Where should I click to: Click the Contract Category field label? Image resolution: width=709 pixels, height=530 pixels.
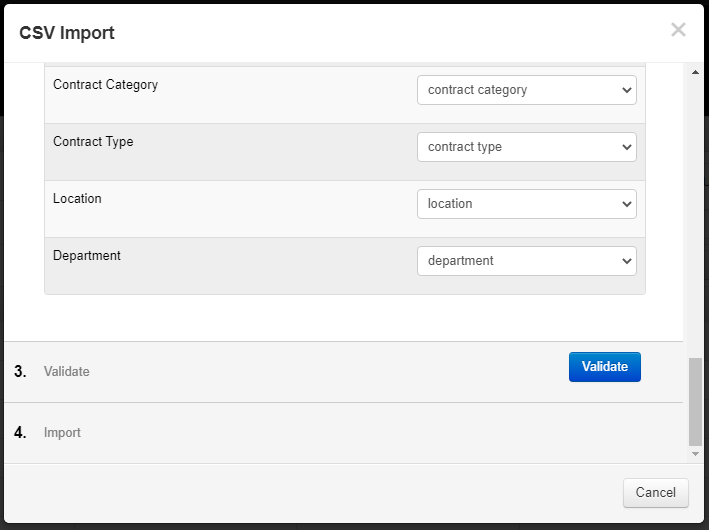[105, 85]
